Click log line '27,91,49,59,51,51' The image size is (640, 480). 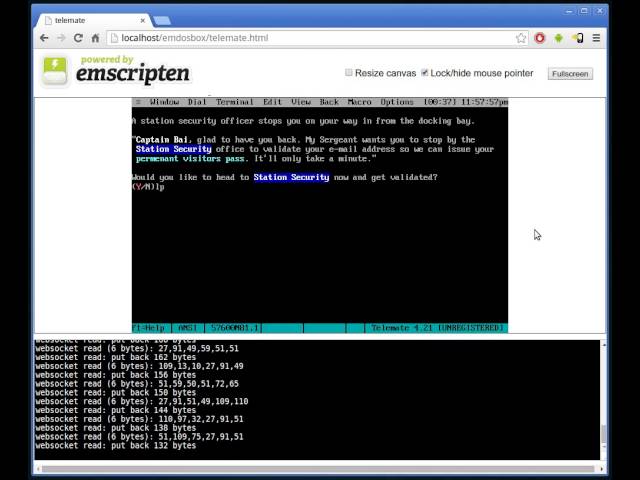[x=137, y=349]
